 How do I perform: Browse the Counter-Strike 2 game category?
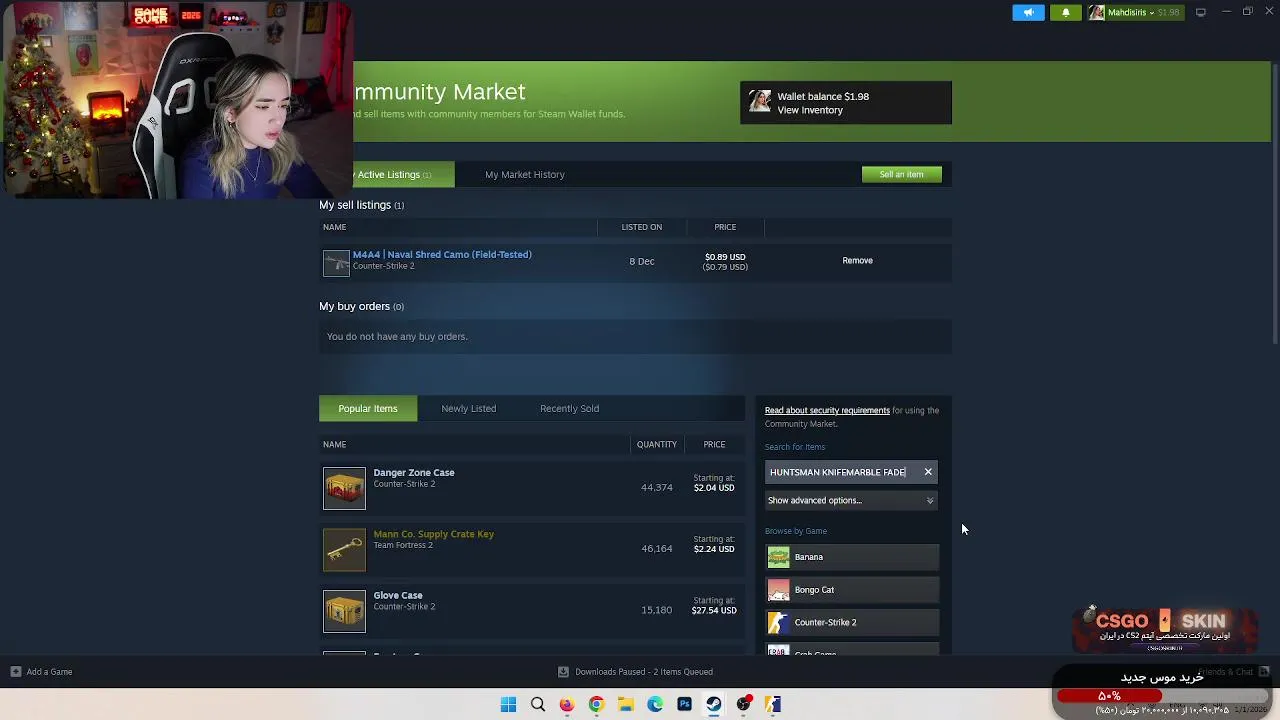pyautogui.click(x=852, y=622)
